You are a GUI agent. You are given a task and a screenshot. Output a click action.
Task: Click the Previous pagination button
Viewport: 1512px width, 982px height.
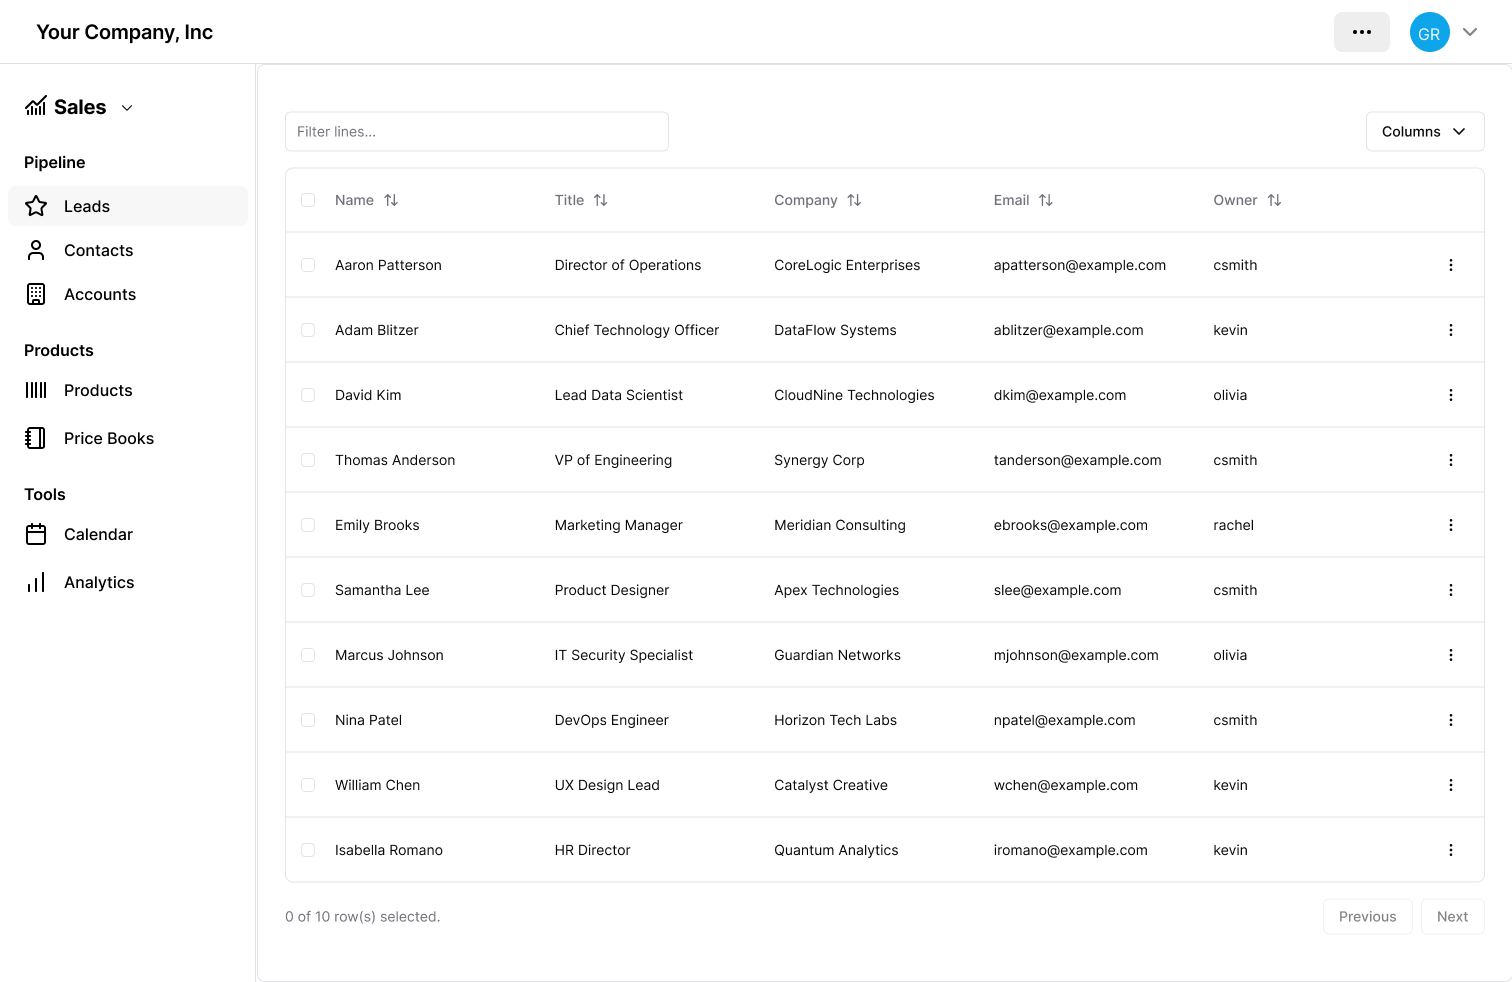pyautogui.click(x=1367, y=916)
